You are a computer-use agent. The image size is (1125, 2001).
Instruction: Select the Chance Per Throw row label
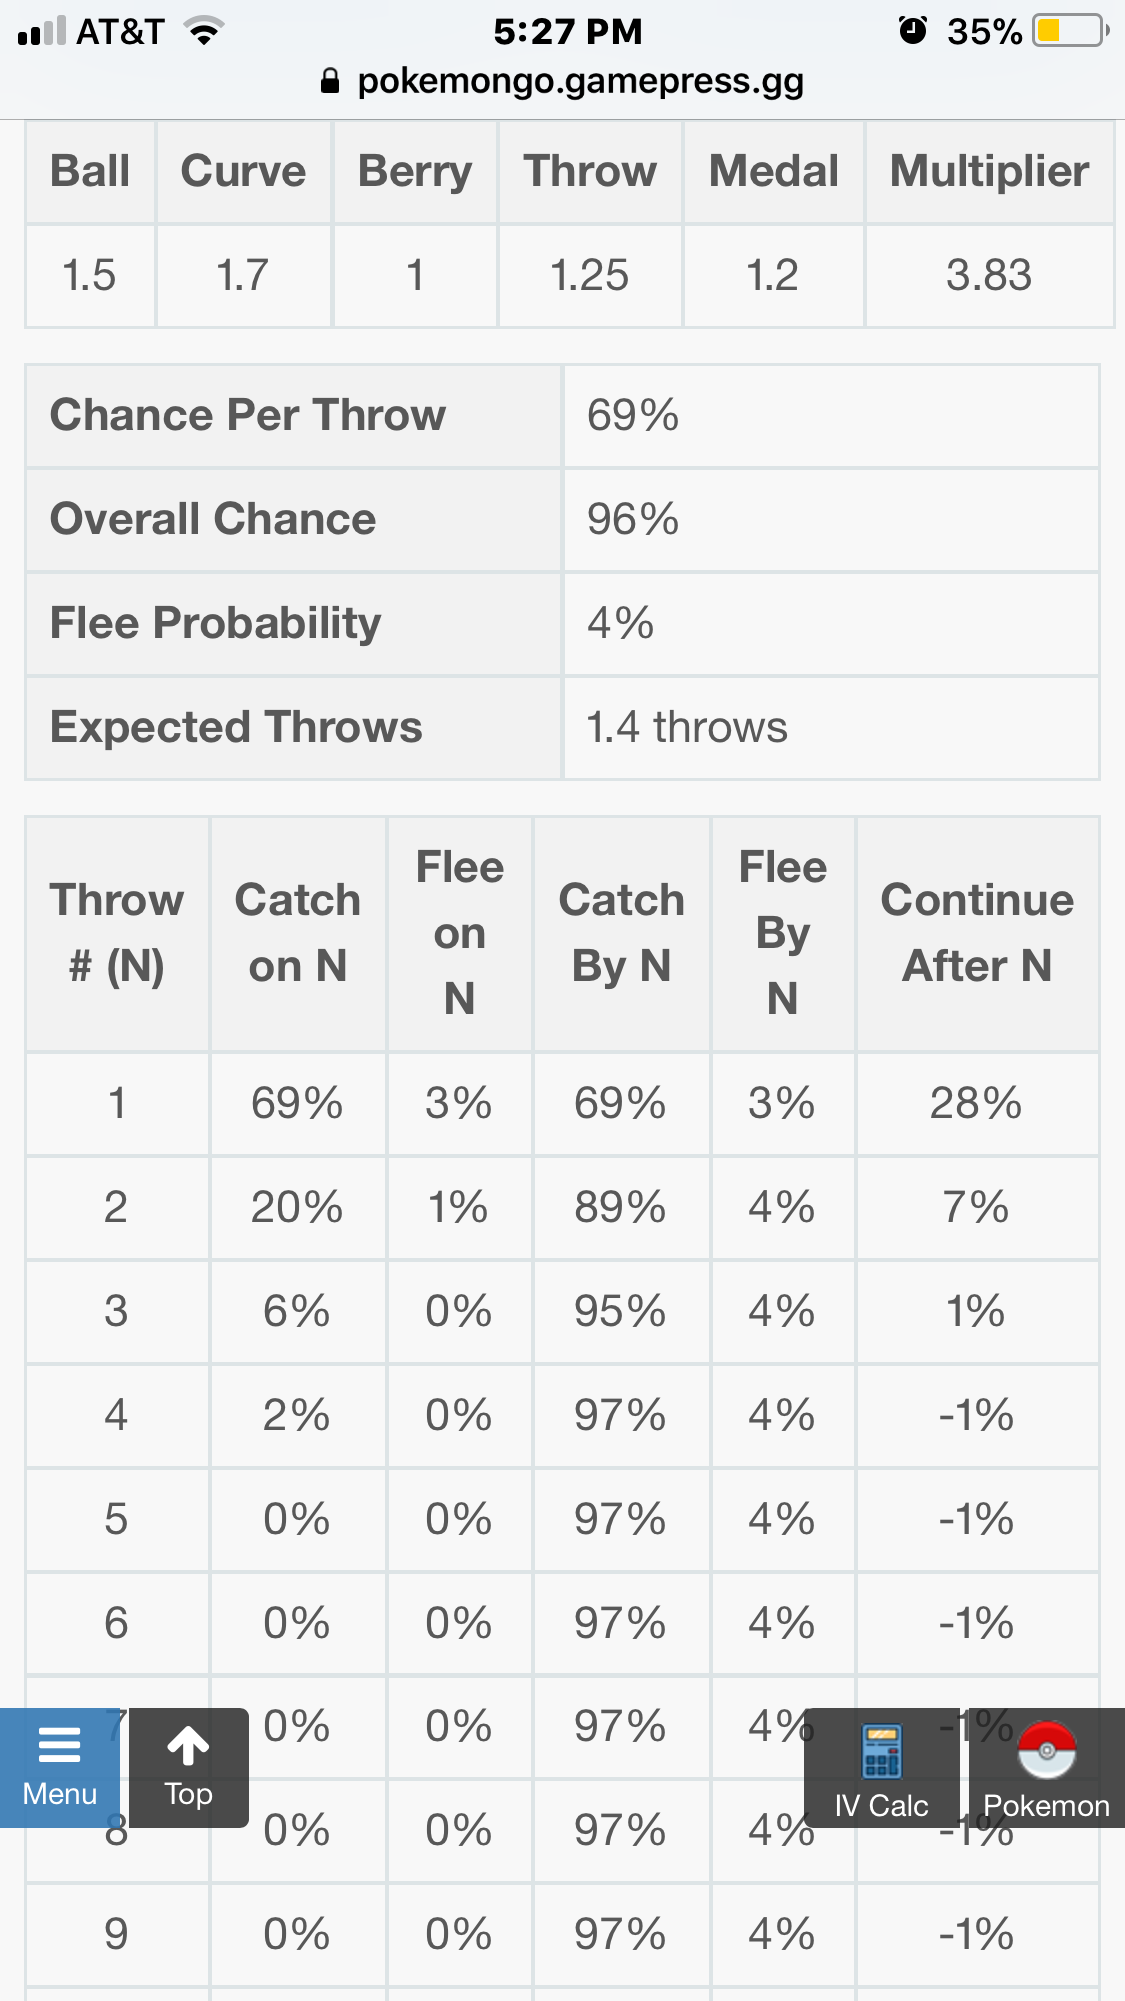(248, 415)
